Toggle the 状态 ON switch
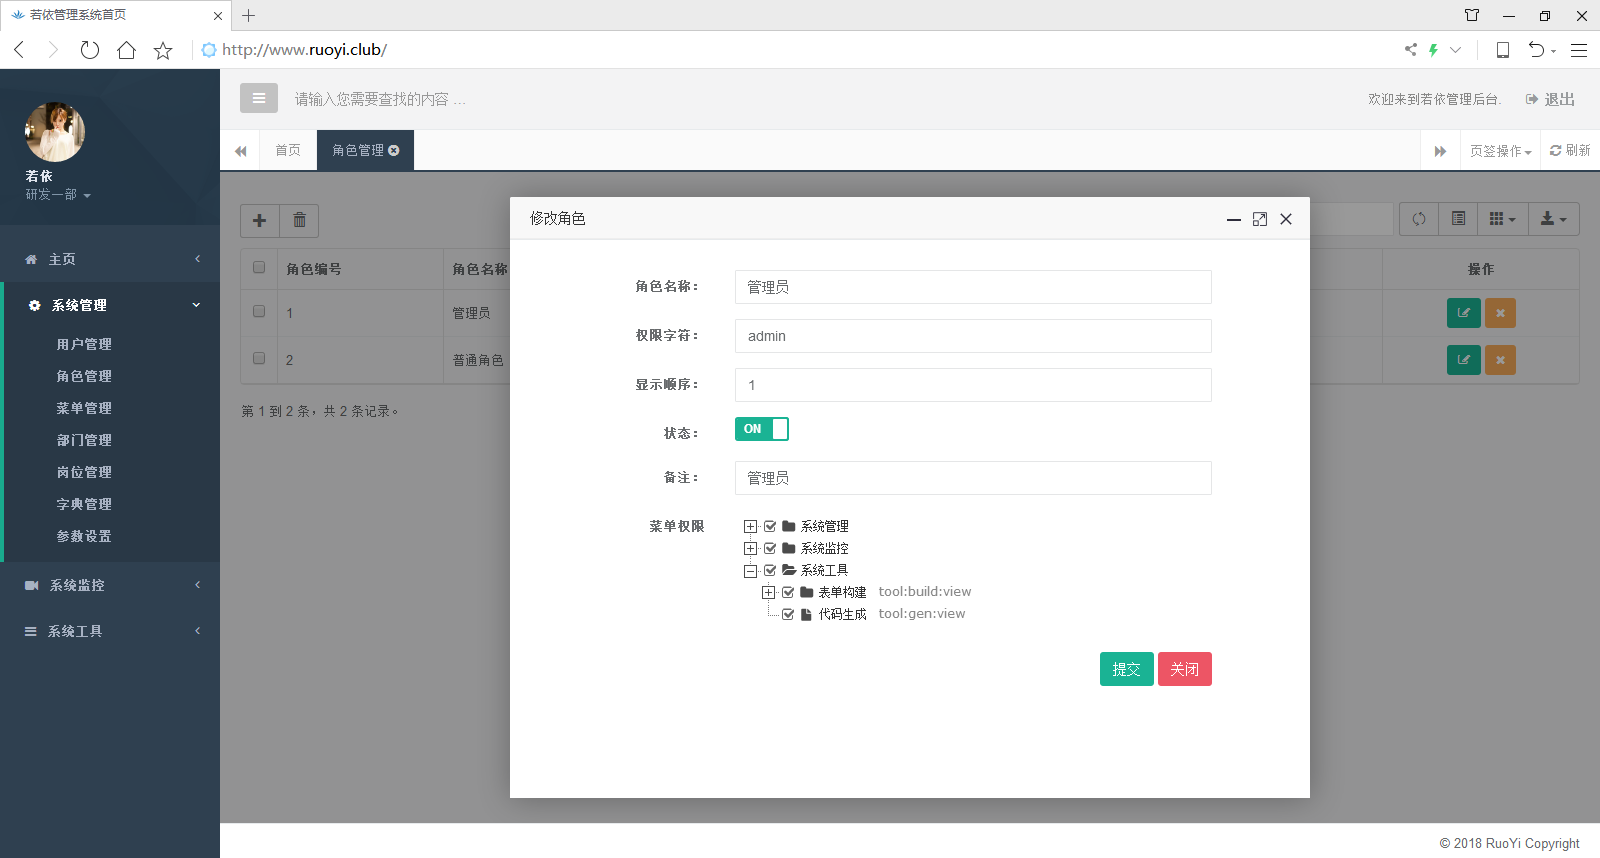1600x858 pixels. pyautogui.click(x=762, y=429)
